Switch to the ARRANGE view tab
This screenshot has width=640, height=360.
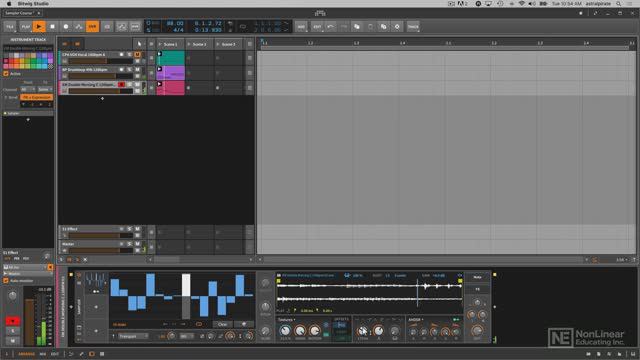[x=27, y=354]
